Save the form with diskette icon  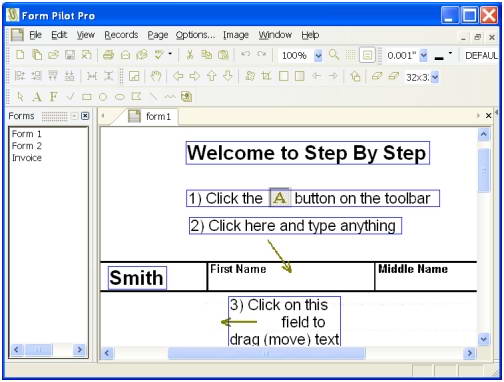70,55
